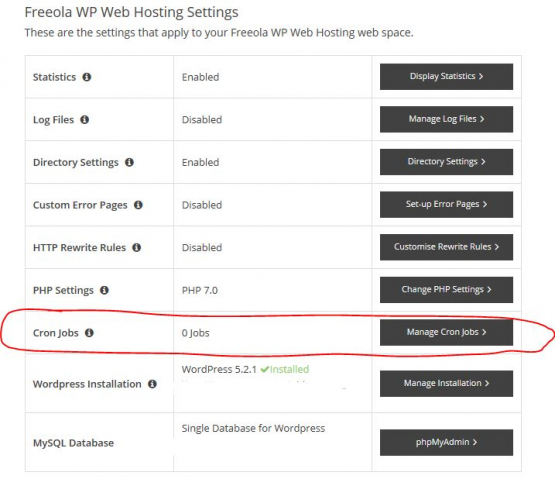Open the Display Statistics button

[x=446, y=76]
